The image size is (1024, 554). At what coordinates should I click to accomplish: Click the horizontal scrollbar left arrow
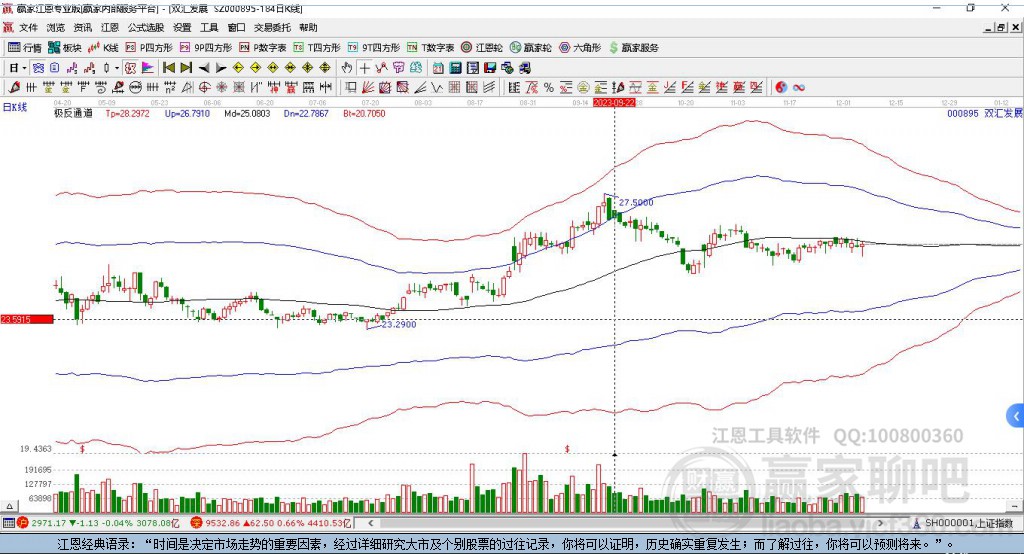(370, 523)
